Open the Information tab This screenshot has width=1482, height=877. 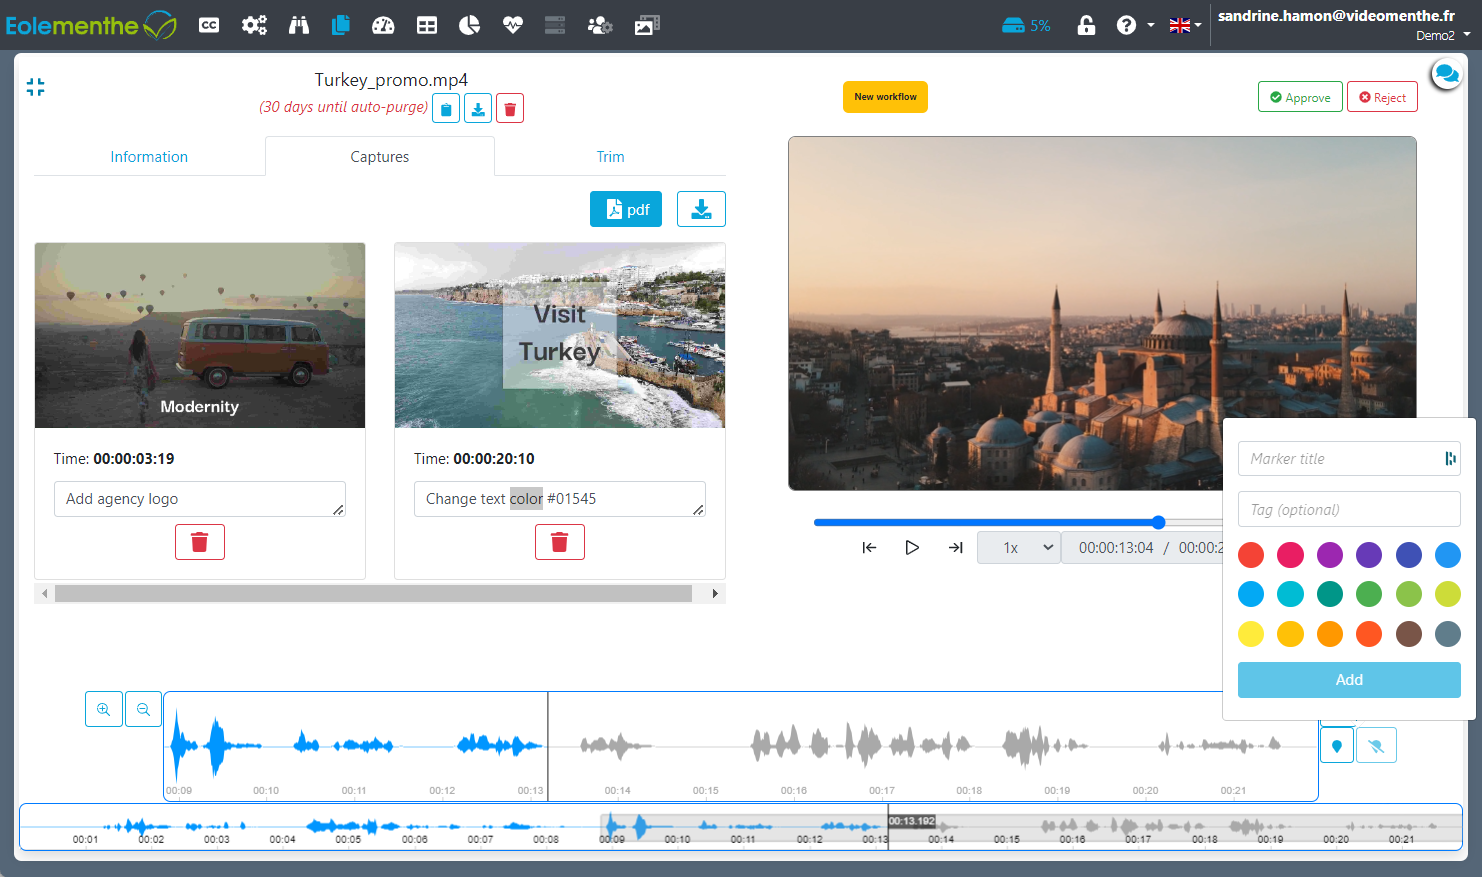coord(148,156)
